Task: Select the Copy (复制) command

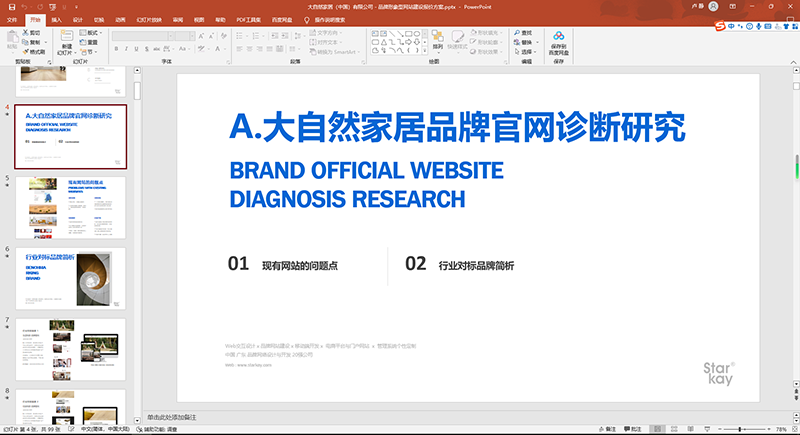Action: (32, 42)
